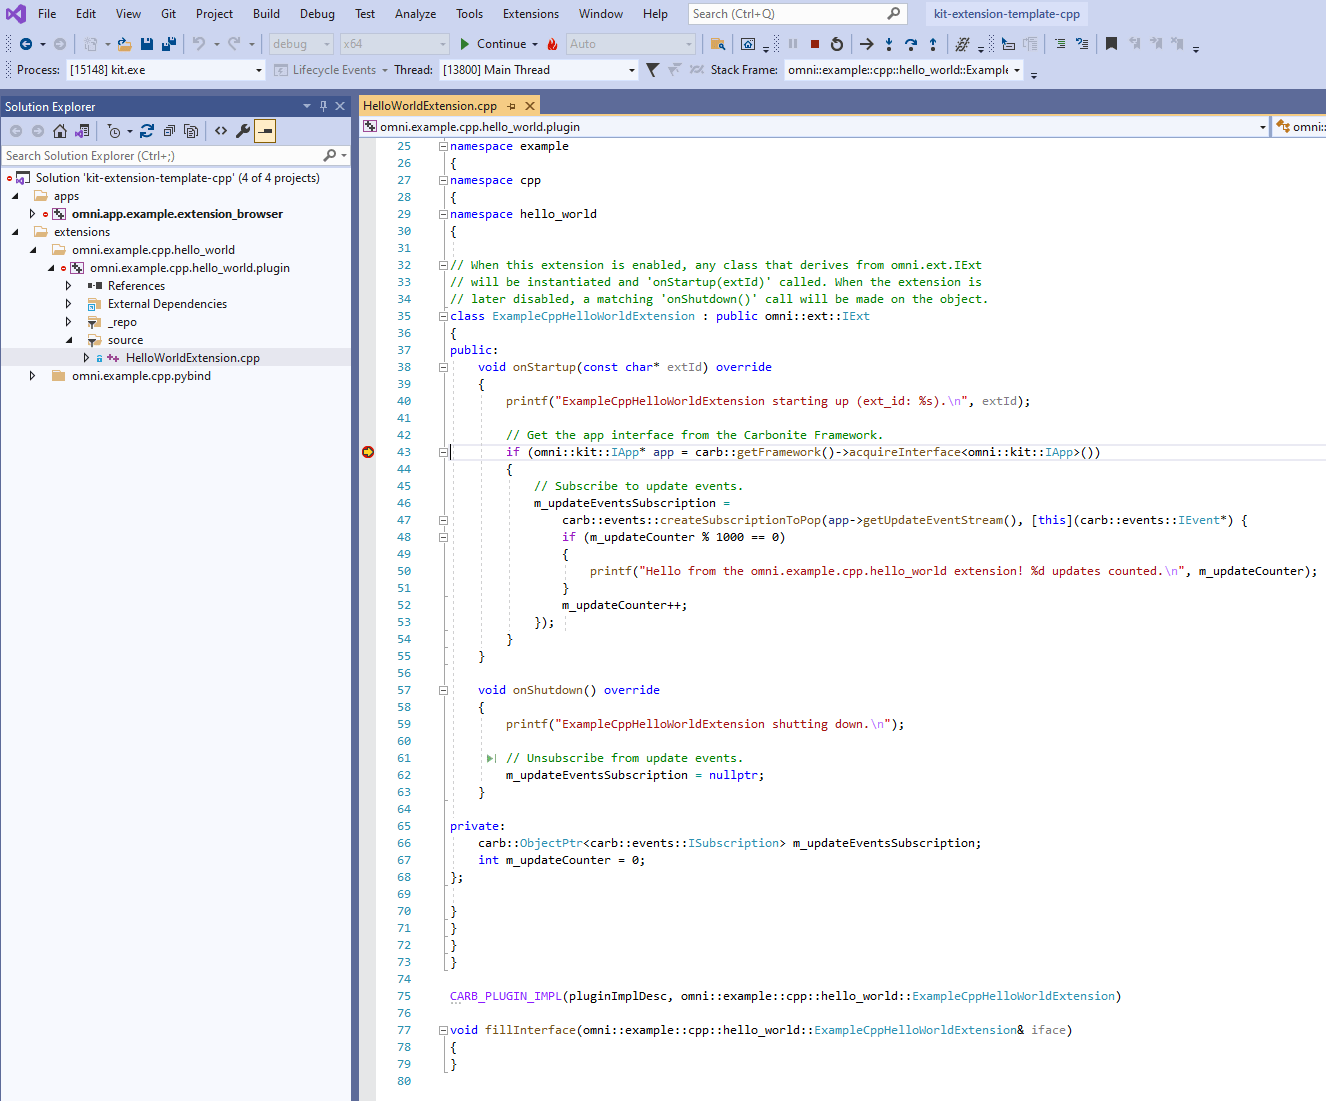Click the Restart debugging icon

coord(837,44)
